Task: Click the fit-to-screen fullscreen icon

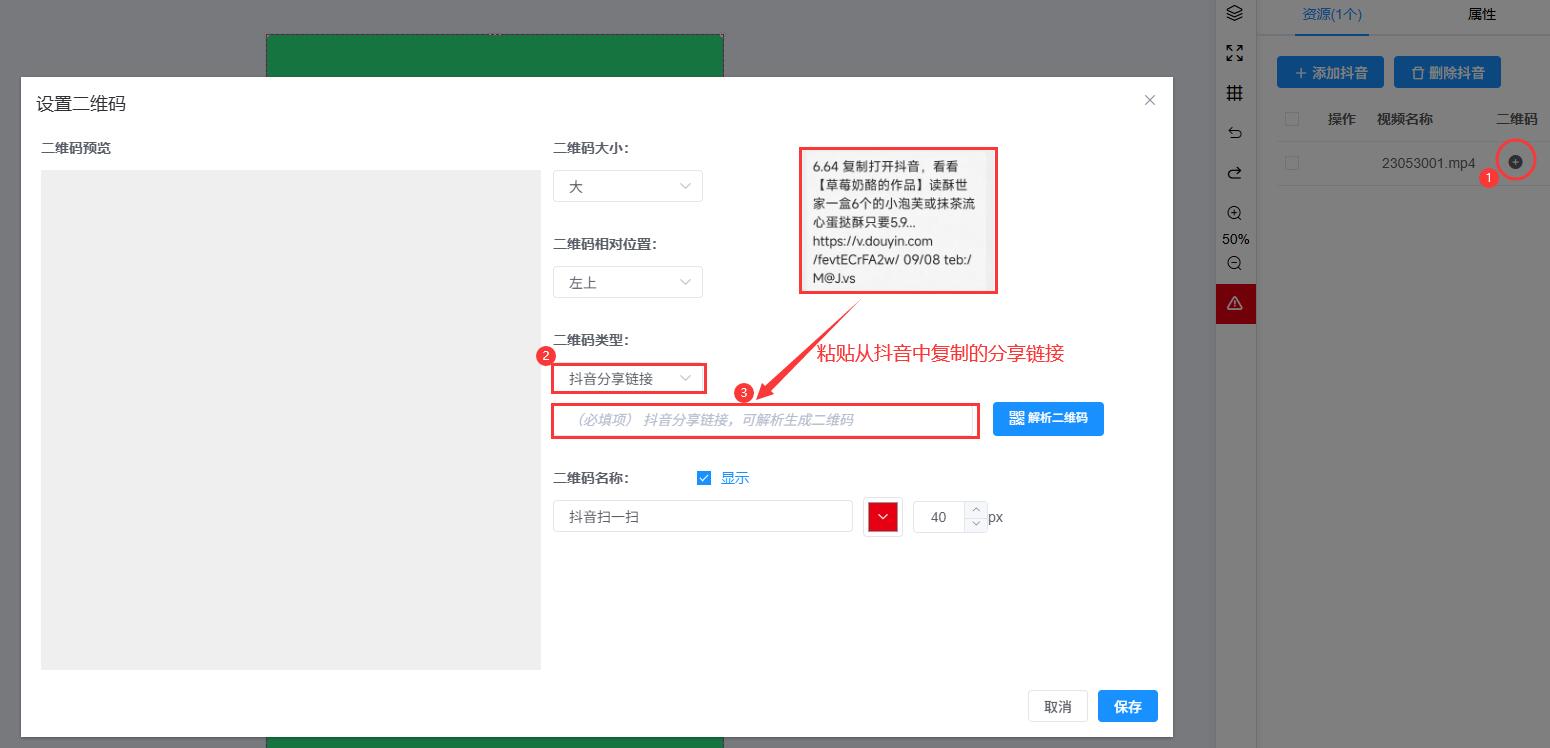Action: (x=1235, y=53)
